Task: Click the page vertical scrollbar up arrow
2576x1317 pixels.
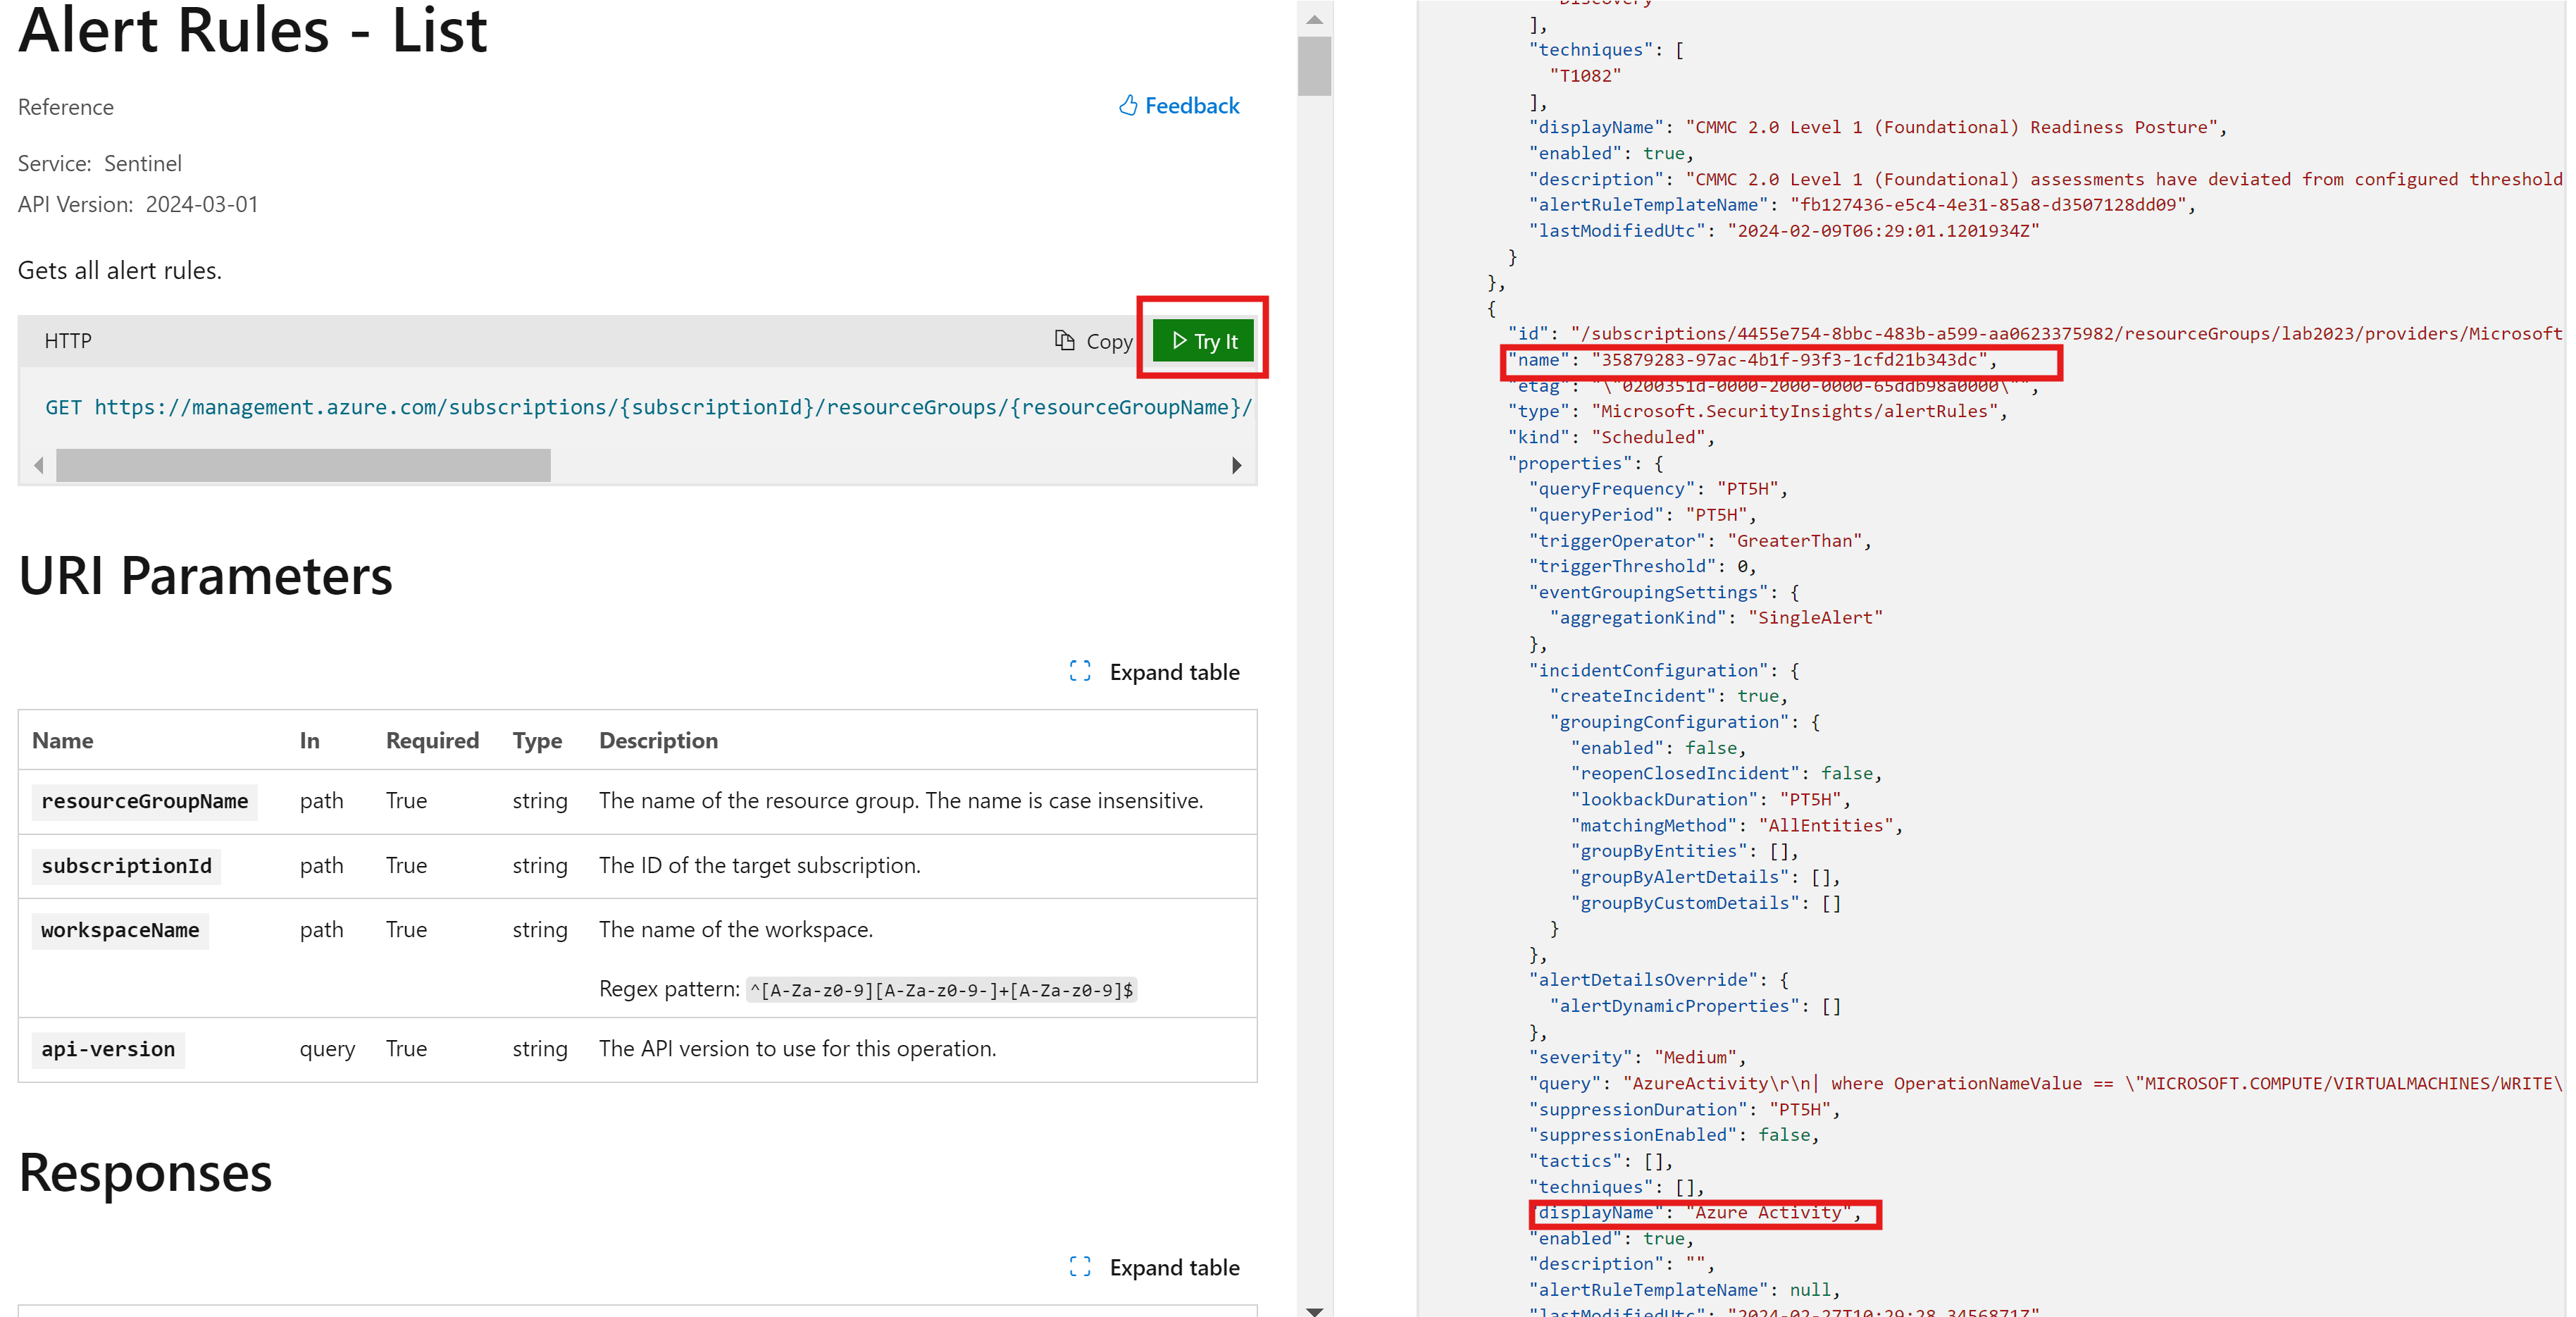Action: pyautogui.click(x=1315, y=19)
